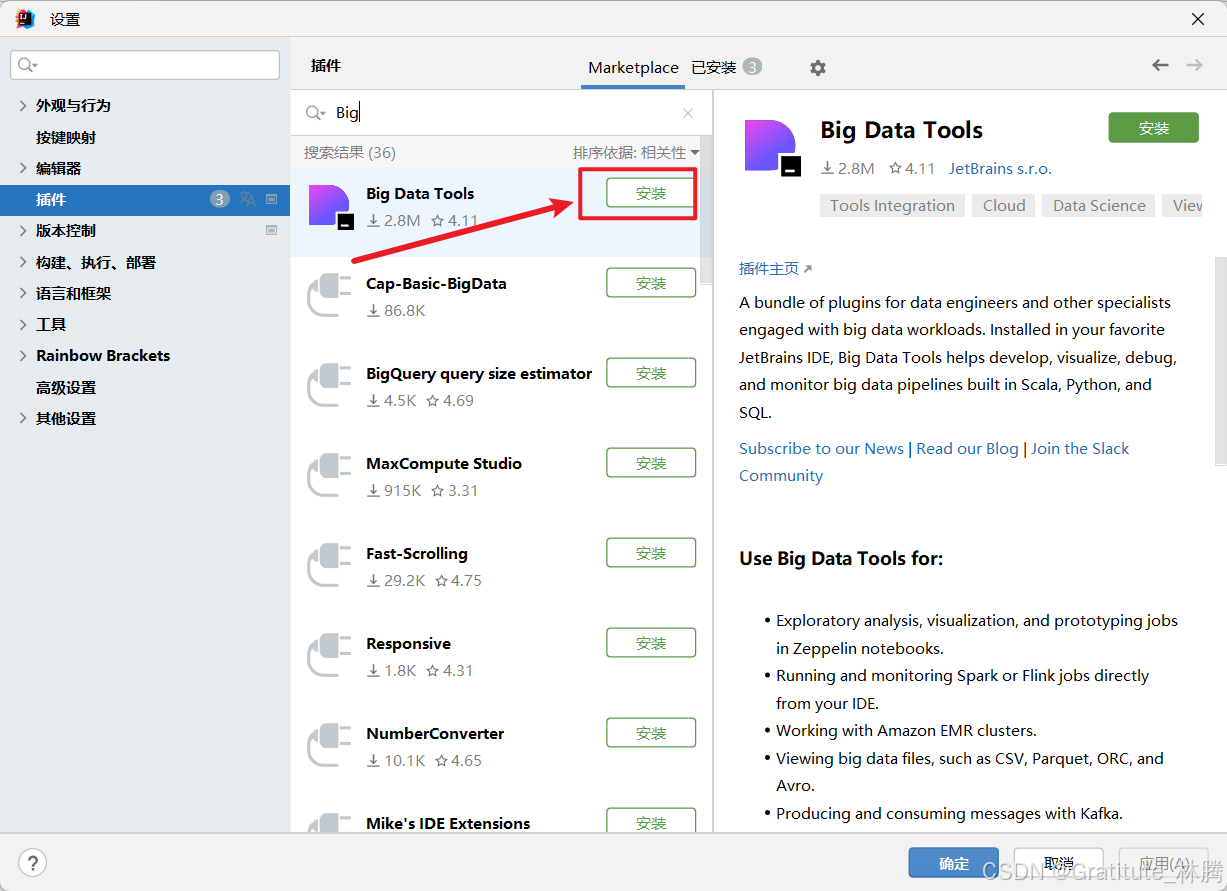
Task: Click NumberConverter plugin icon
Action: coord(330,747)
